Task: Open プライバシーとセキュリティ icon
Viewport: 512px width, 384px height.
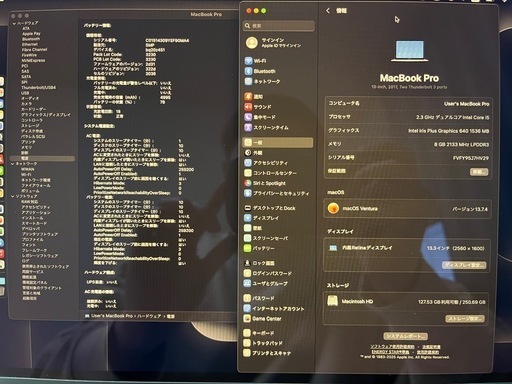Action: (x=248, y=193)
